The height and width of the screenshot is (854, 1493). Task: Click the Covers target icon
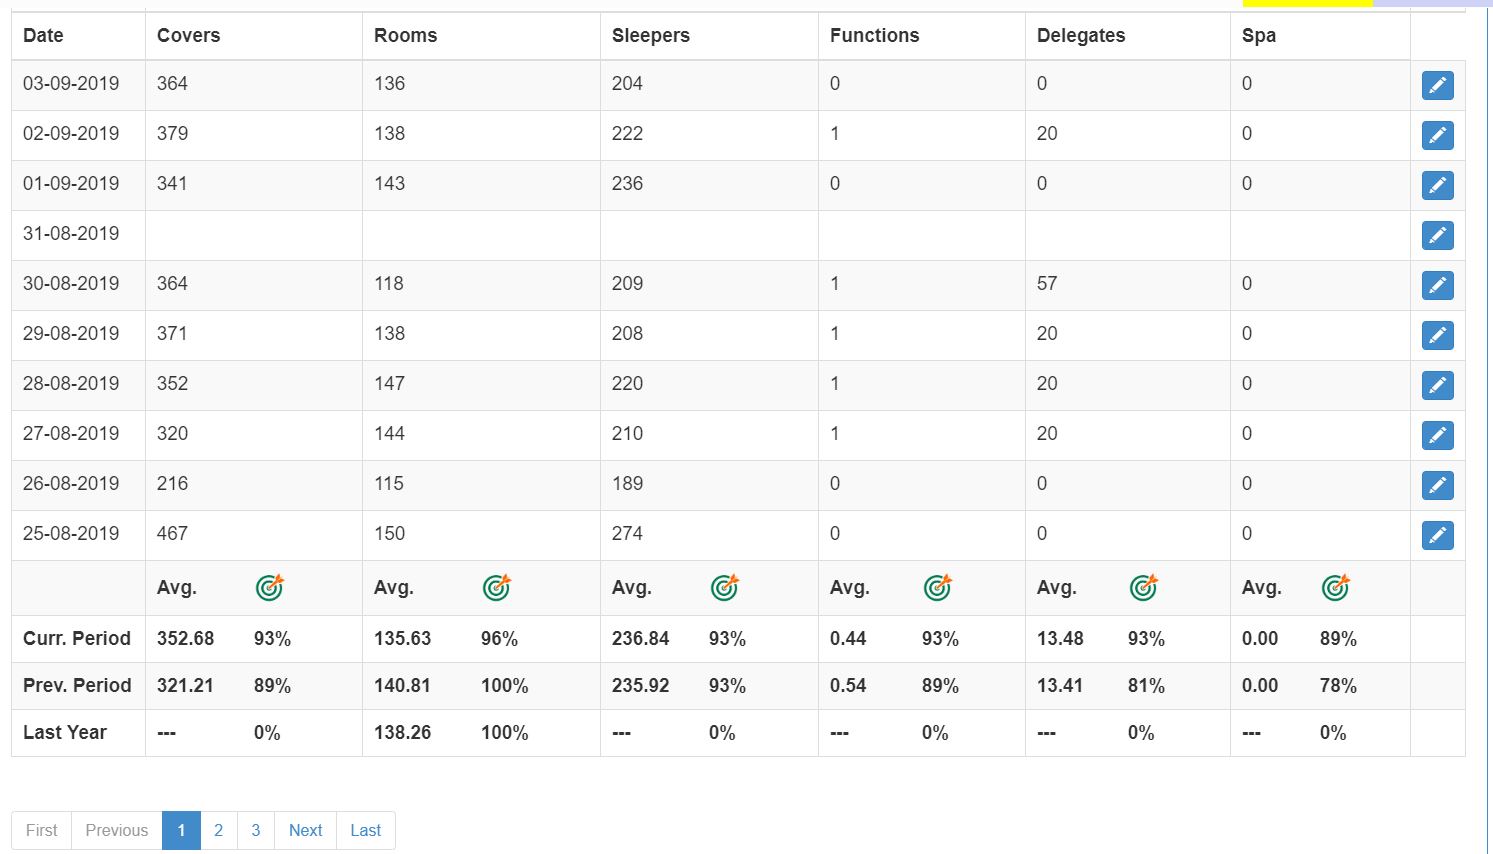270,587
